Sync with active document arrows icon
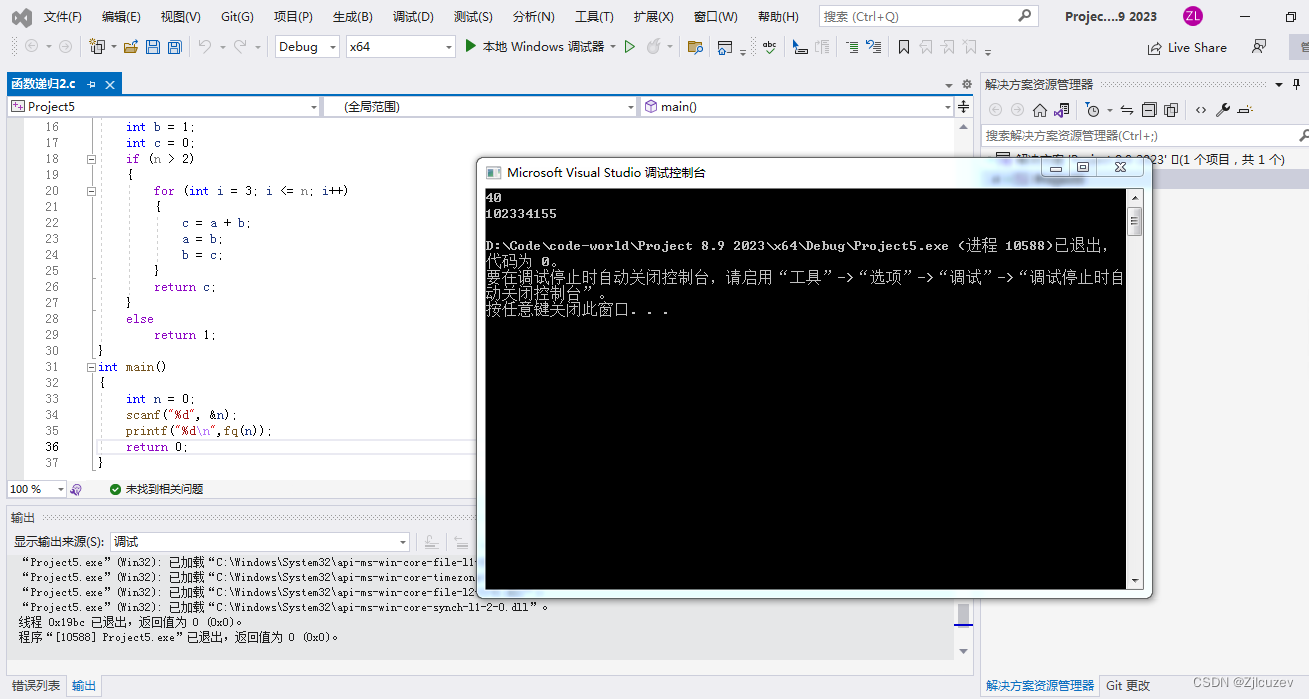The image size is (1309, 699). (x=1127, y=110)
